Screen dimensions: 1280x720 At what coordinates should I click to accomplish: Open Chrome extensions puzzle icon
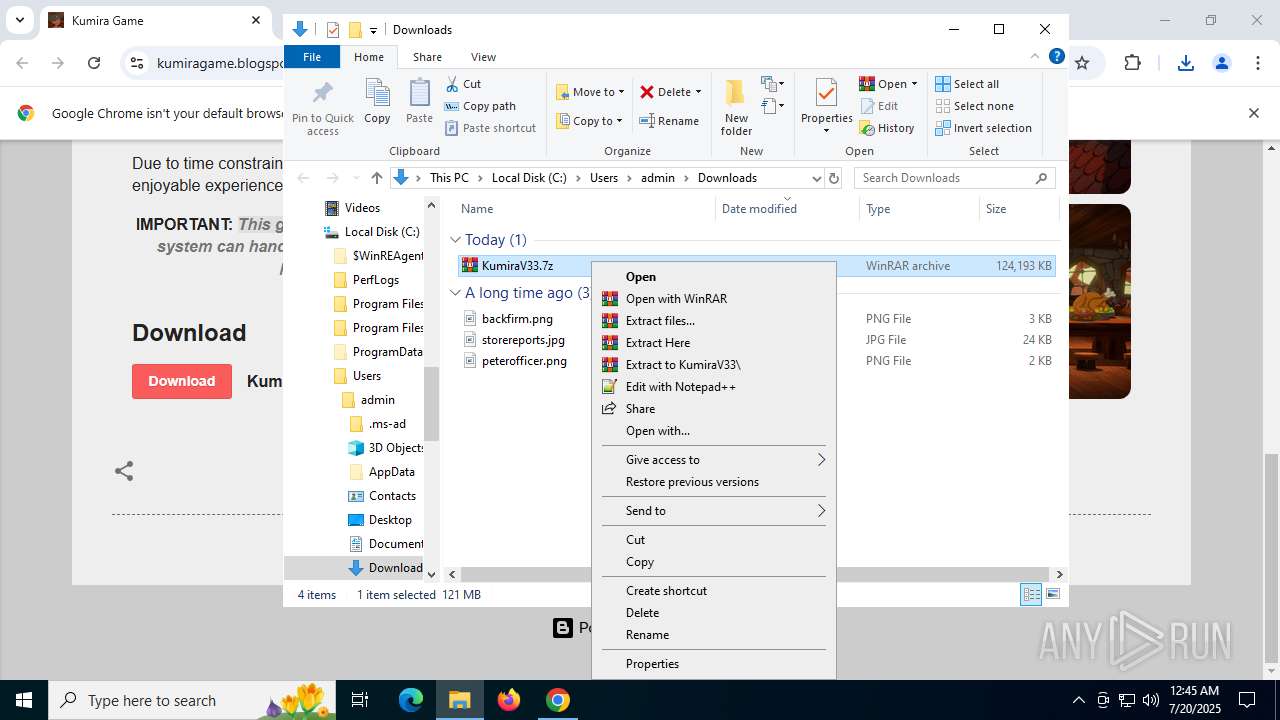pos(1132,63)
